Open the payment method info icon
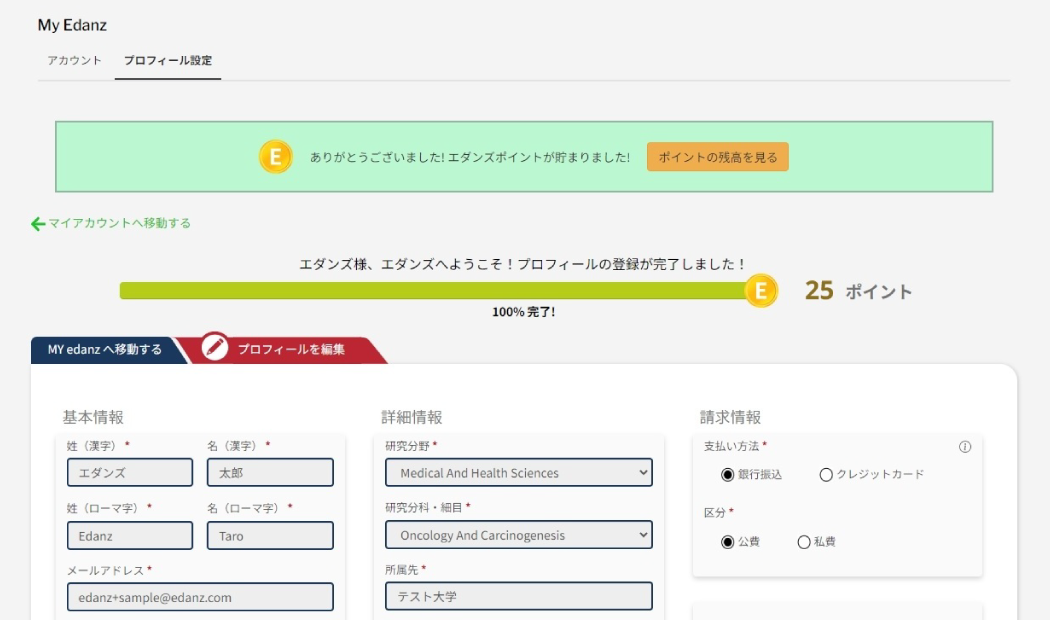Viewport: 1050px width, 630px height. (x=964, y=447)
